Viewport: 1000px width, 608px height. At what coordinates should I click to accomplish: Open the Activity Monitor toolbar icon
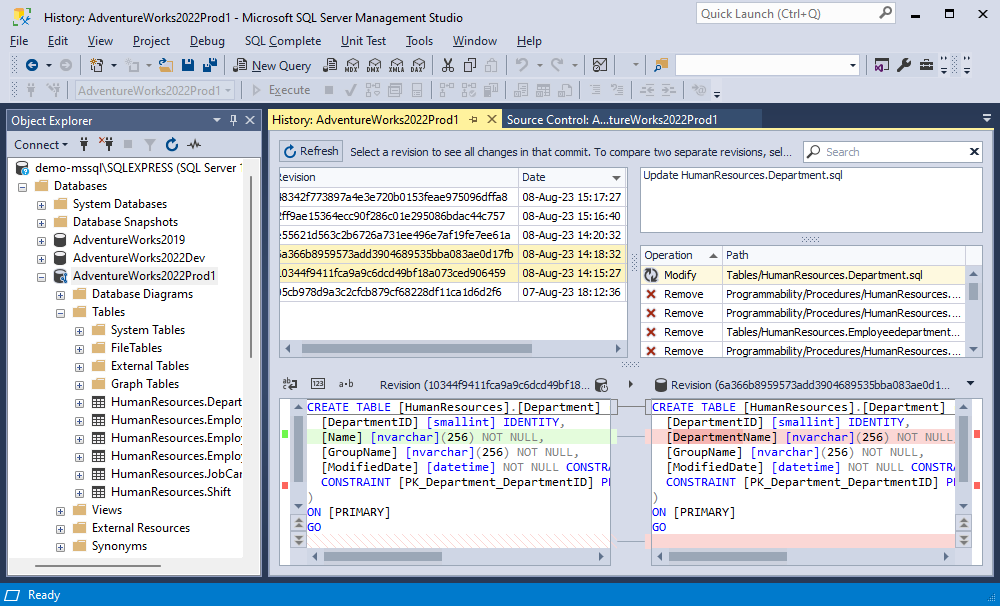coord(599,65)
